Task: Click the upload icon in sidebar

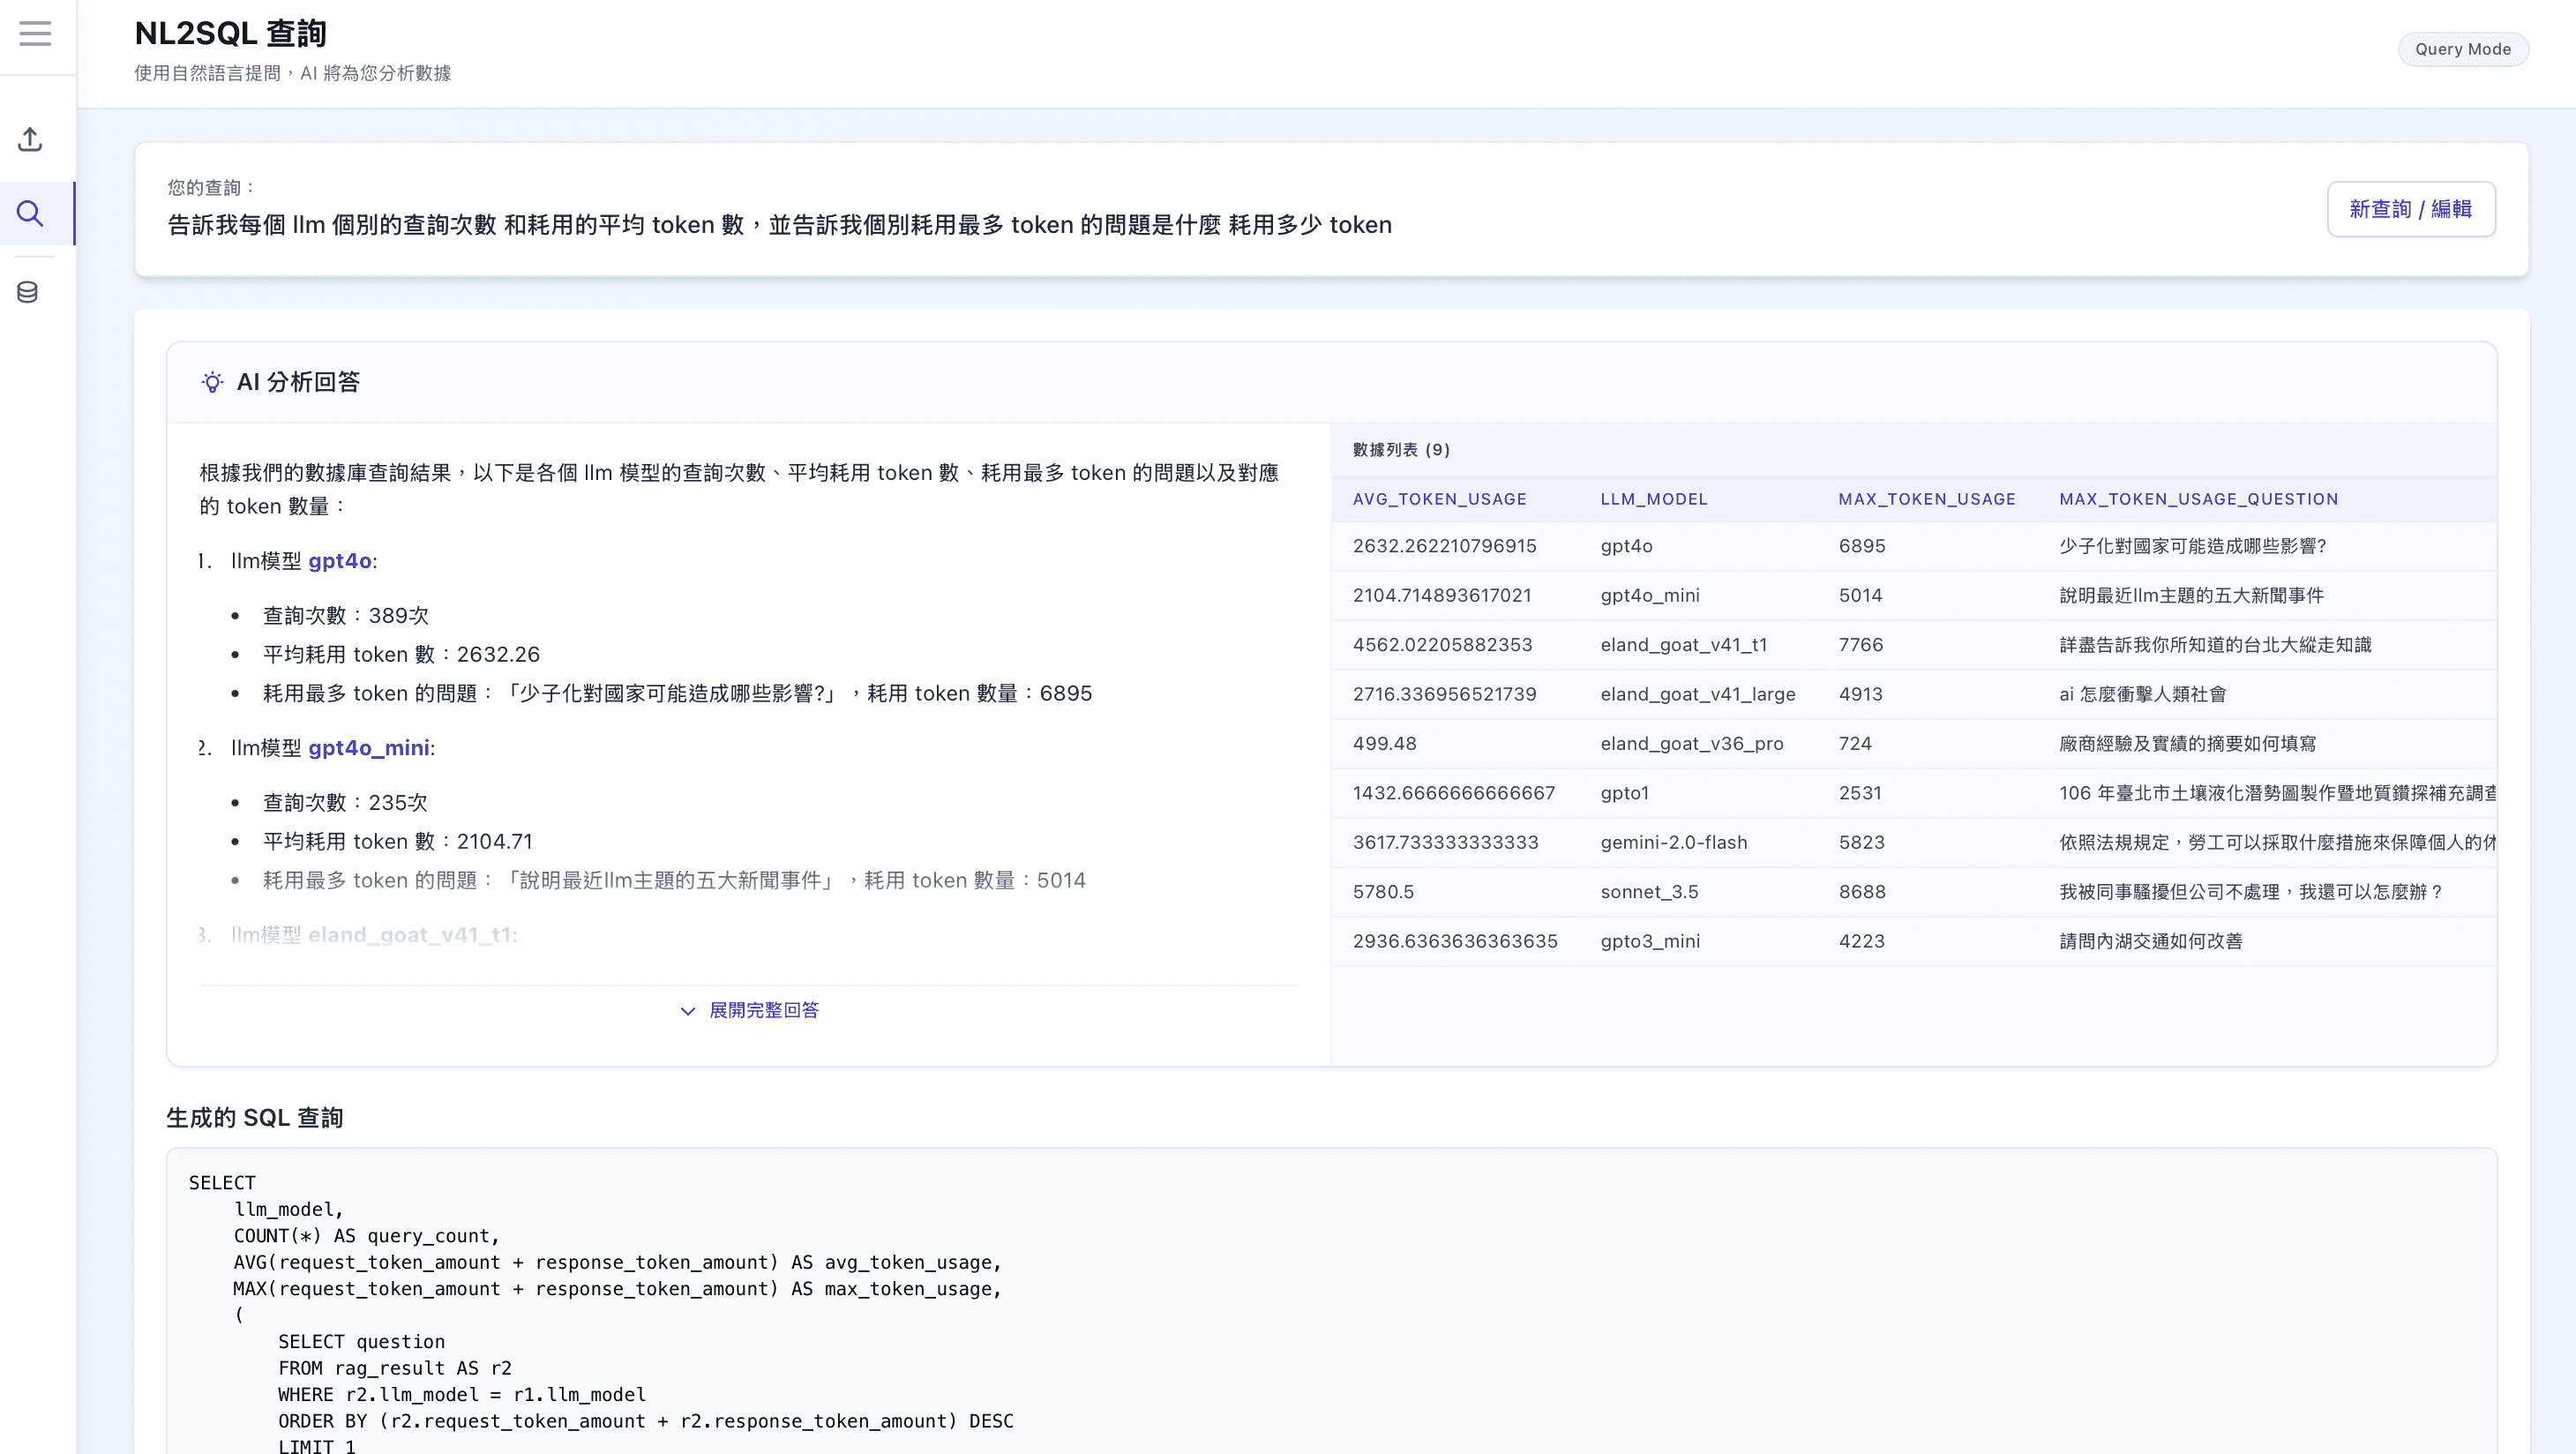Action: [x=30, y=139]
